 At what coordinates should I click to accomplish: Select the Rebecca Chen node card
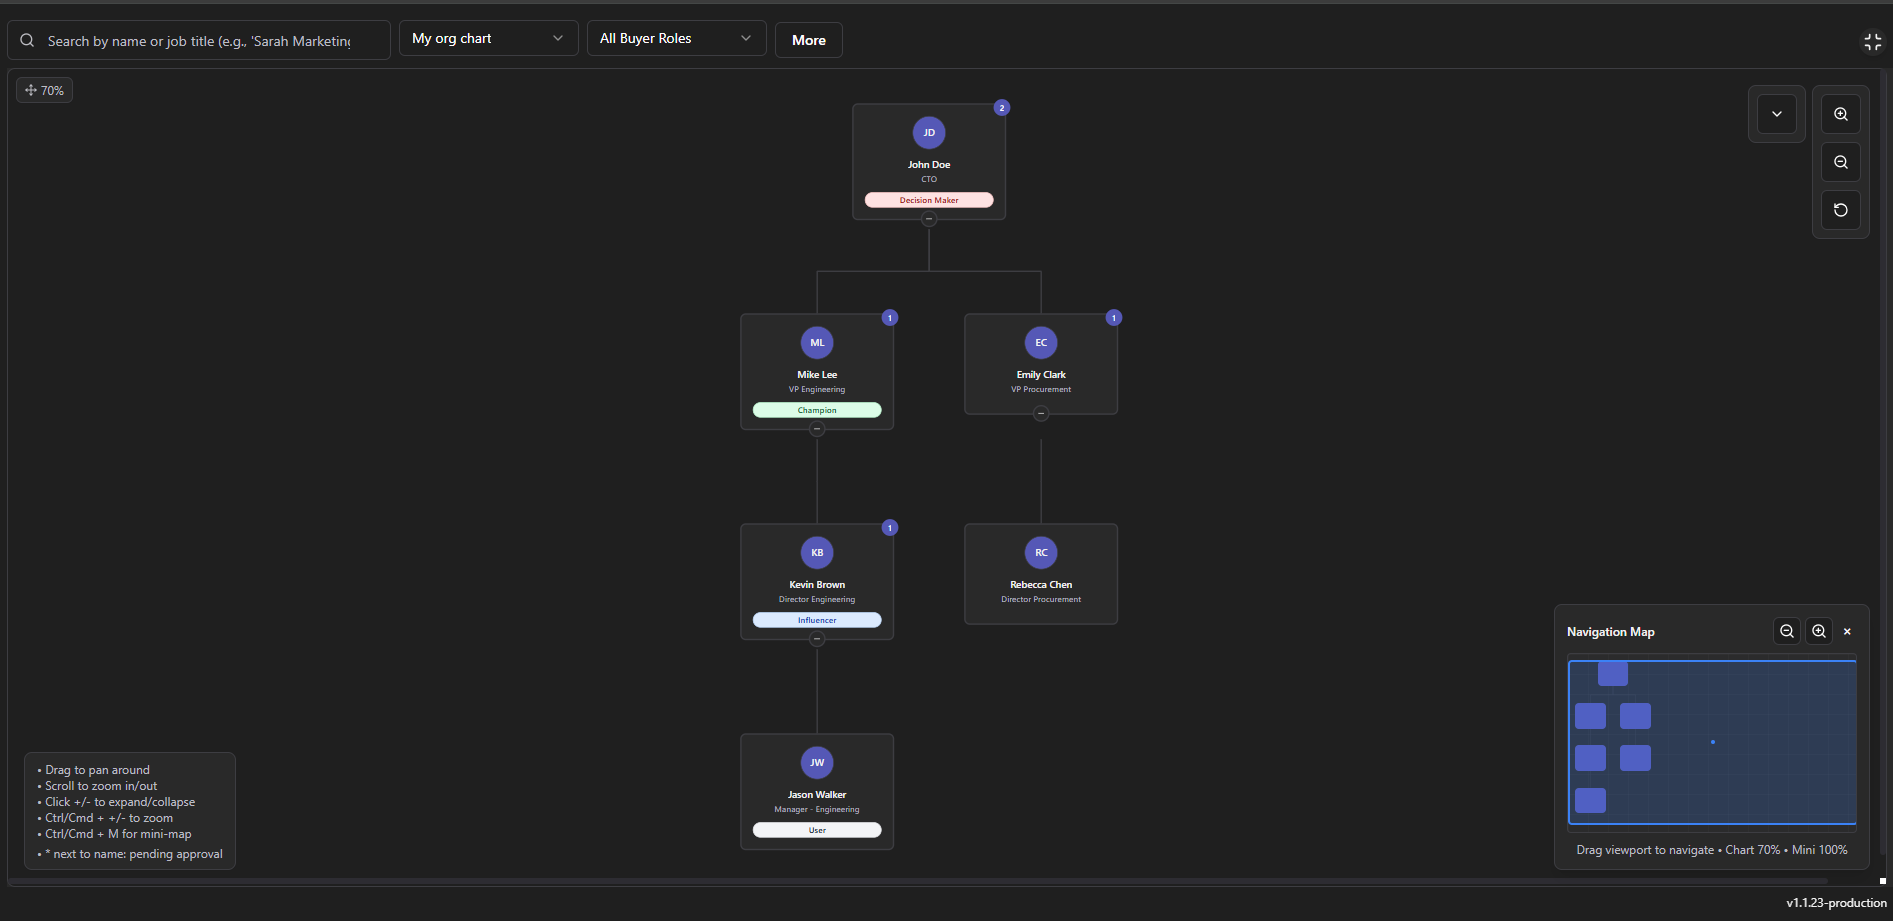coord(1041,573)
